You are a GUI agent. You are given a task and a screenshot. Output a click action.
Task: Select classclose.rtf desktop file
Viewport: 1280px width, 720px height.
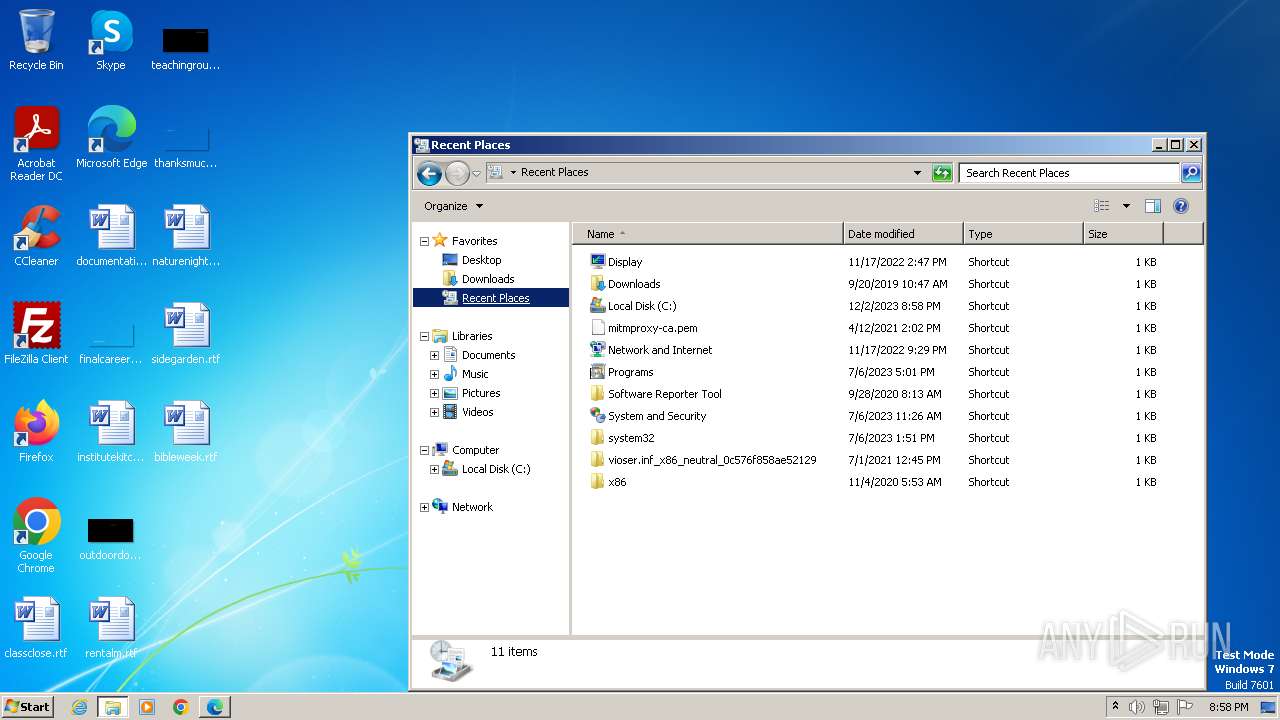point(36,628)
